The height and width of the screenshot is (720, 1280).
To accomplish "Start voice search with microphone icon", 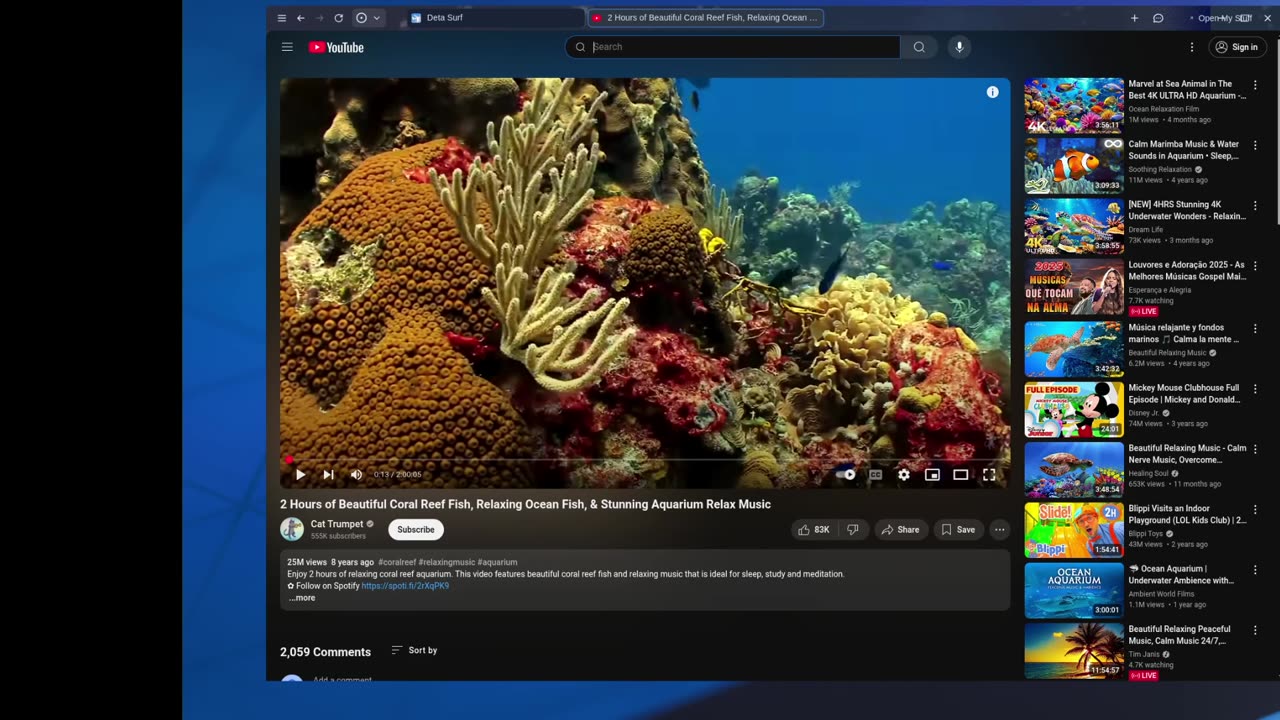I will 959,47.
